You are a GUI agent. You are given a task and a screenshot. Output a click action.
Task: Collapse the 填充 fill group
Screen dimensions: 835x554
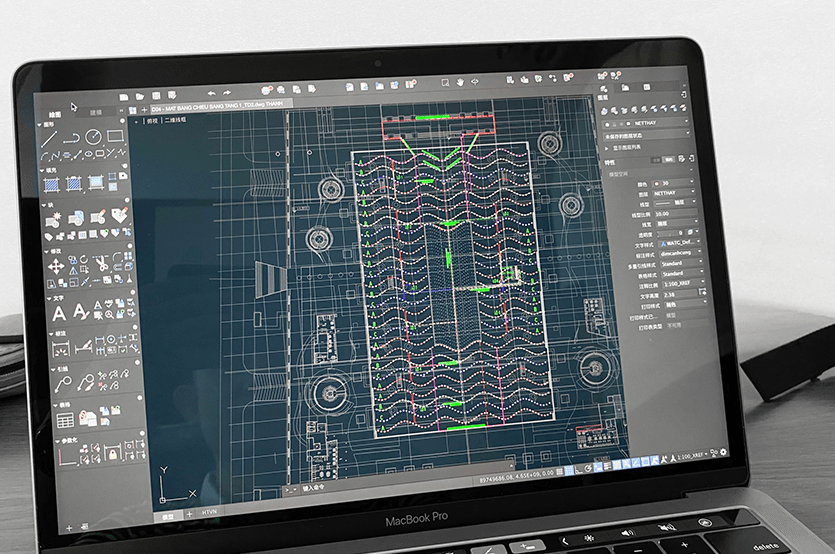coord(42,171)
